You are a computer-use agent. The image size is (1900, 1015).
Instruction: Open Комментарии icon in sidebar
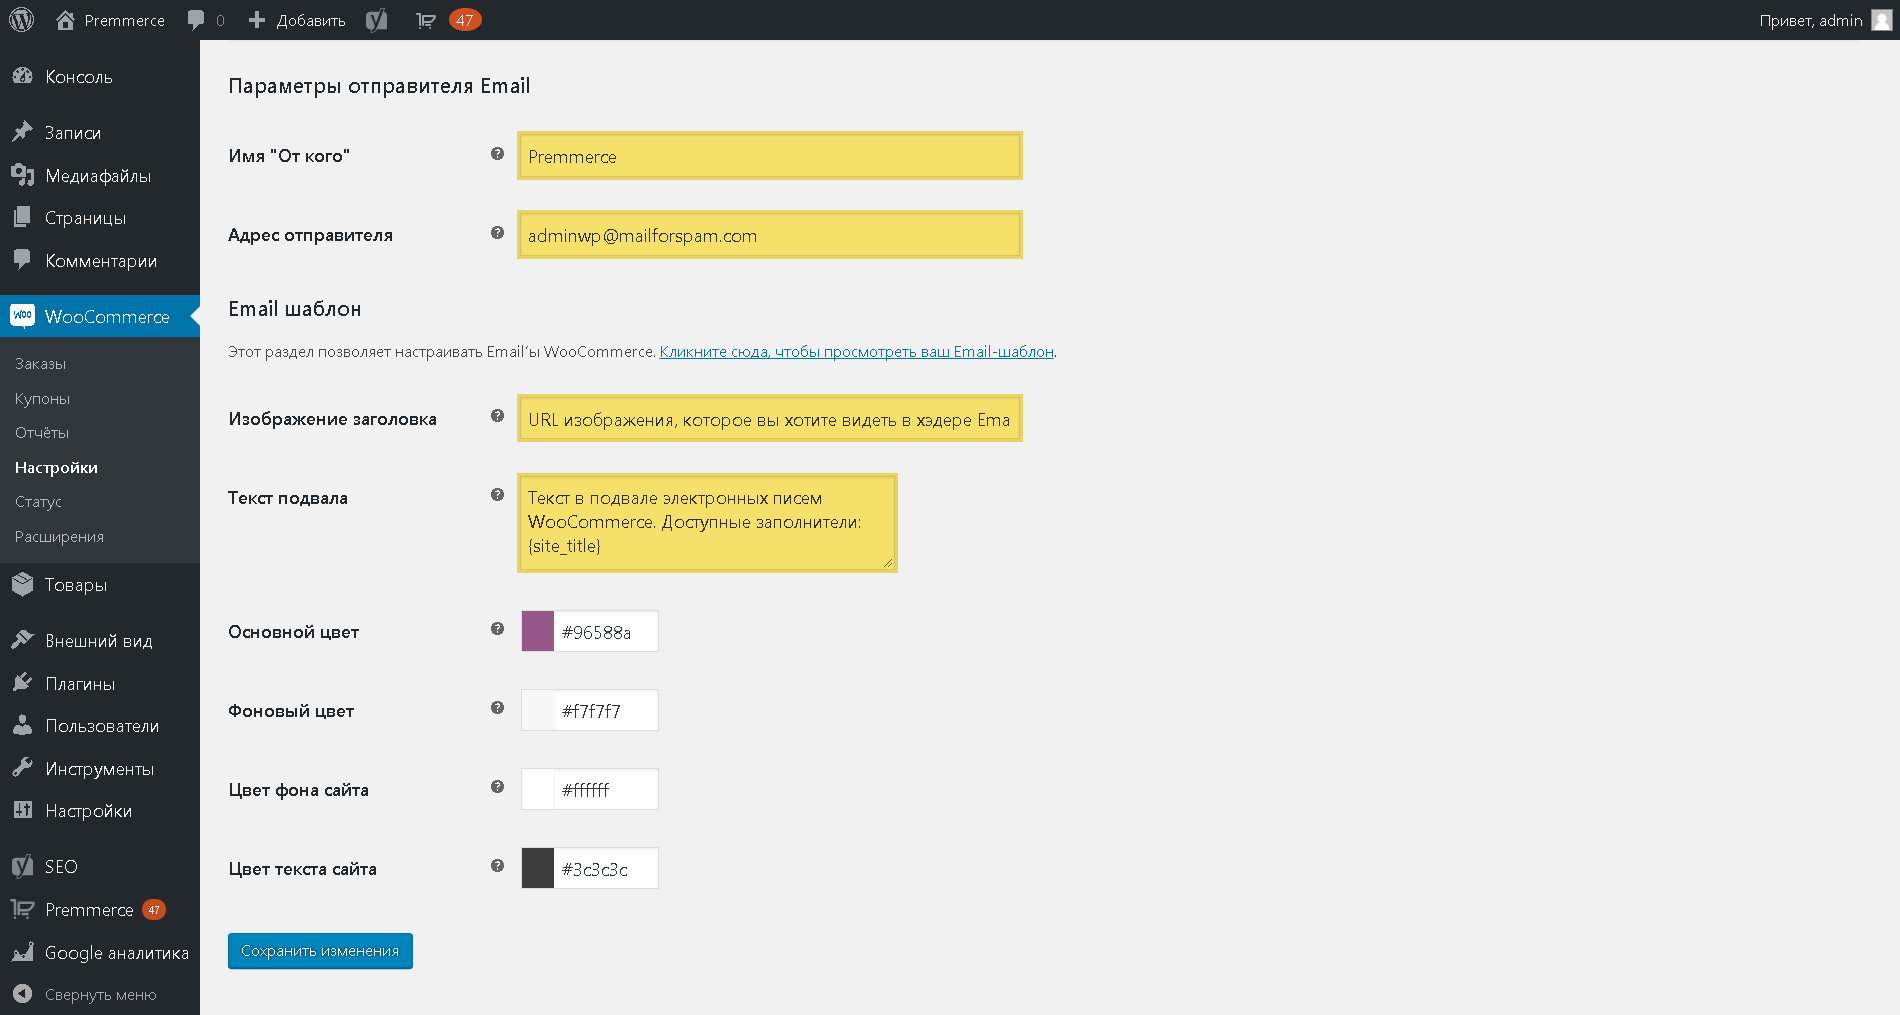22,260
